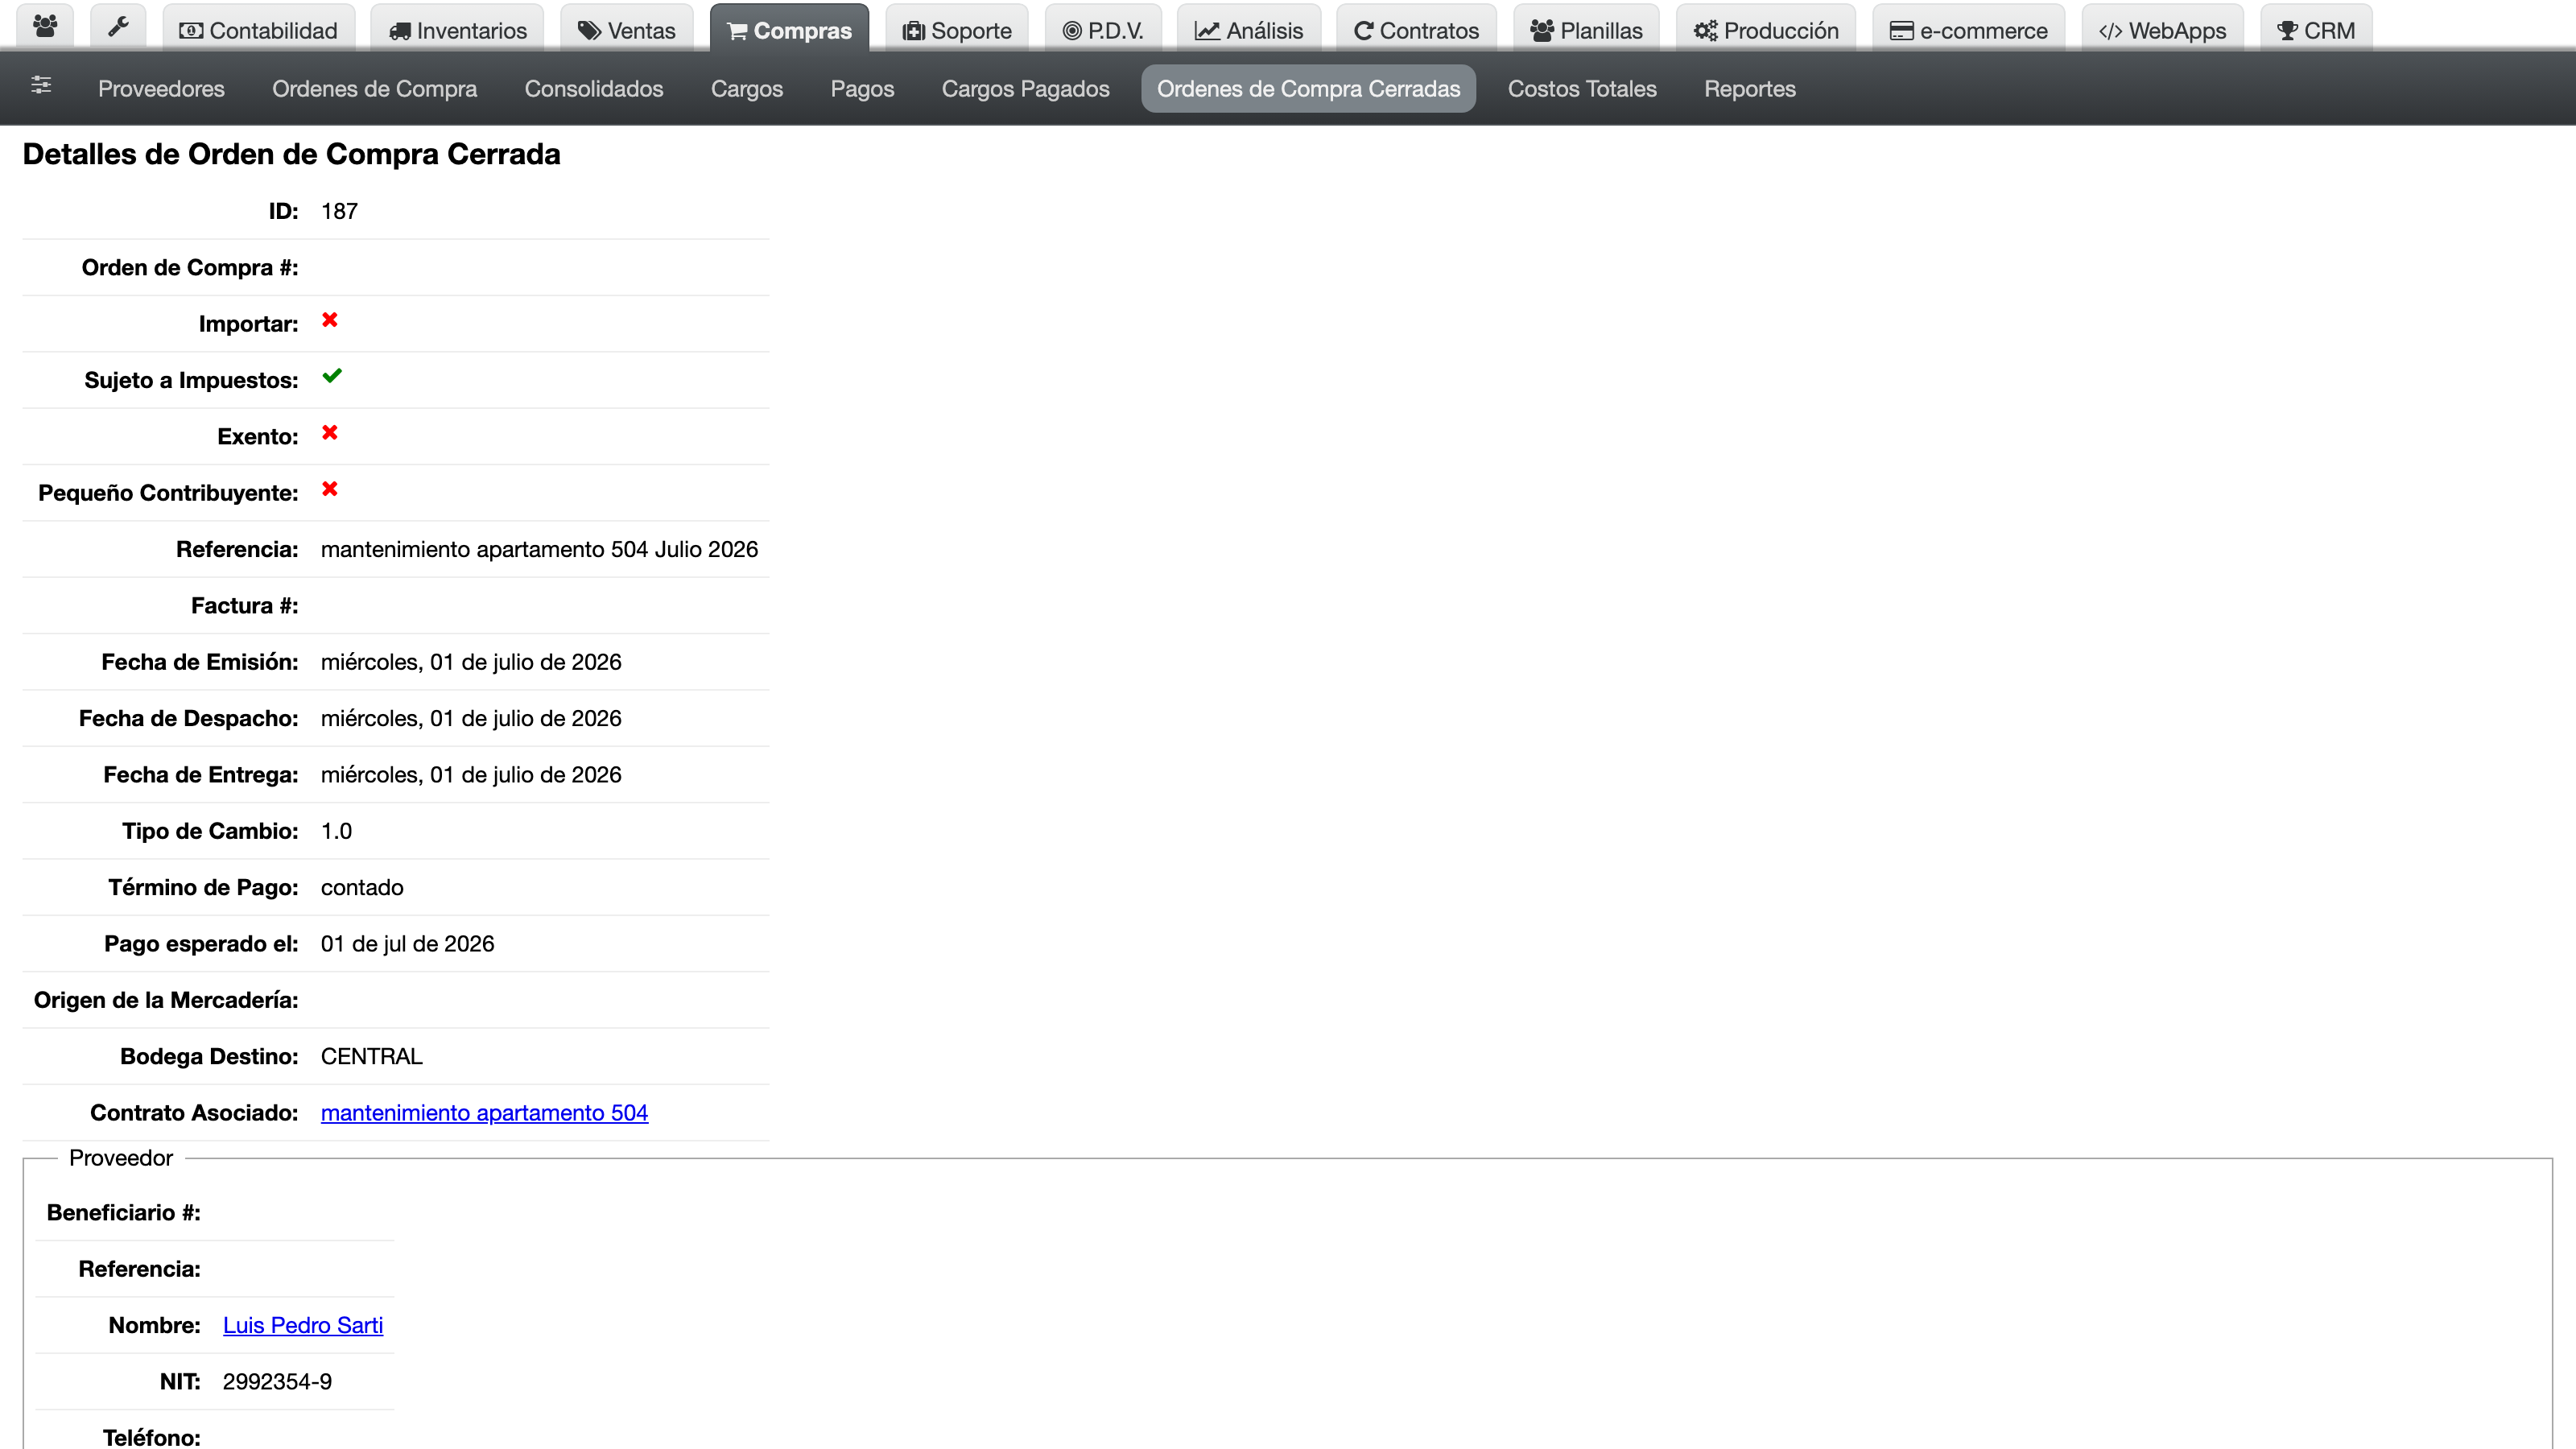Viewport: 2576px width, 1449px height.
Task: Click the Planillas people icon
Action: click(1542, 31)
